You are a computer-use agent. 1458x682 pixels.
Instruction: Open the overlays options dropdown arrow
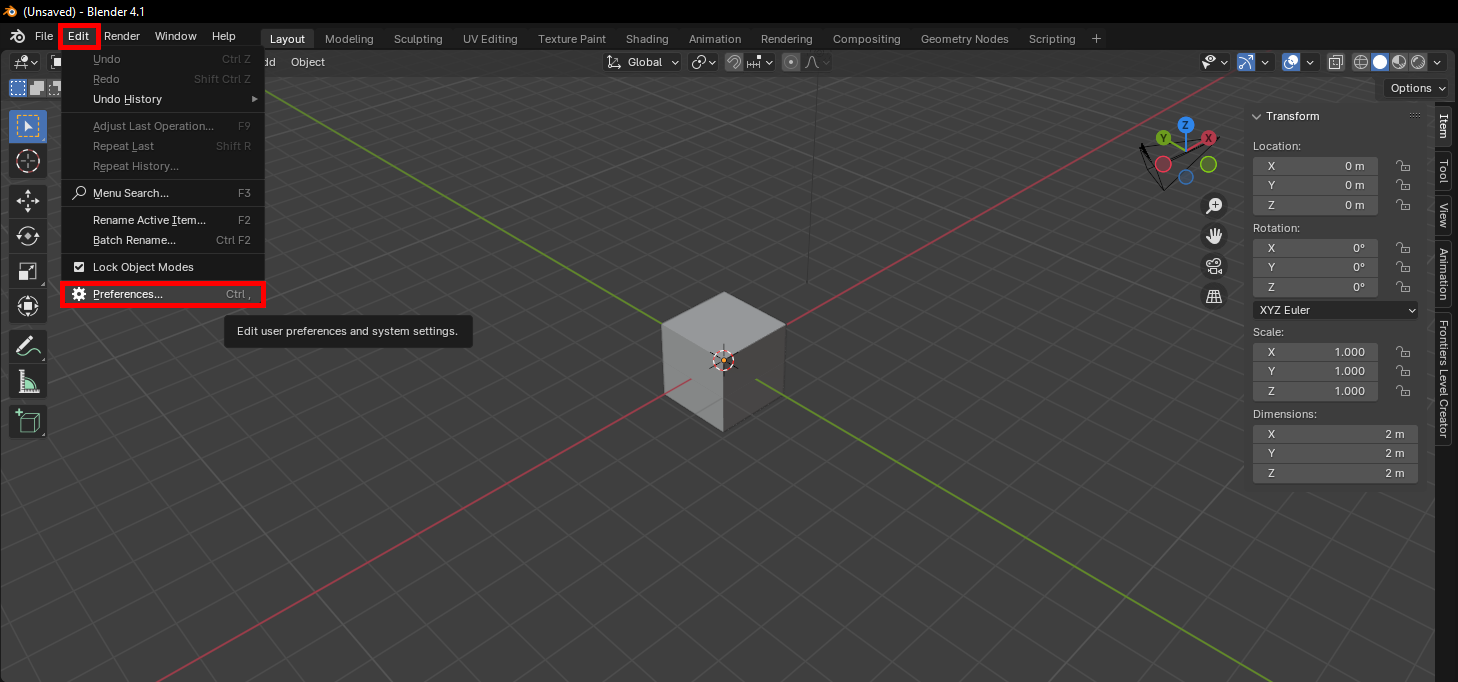click(x=1310, y=62)
